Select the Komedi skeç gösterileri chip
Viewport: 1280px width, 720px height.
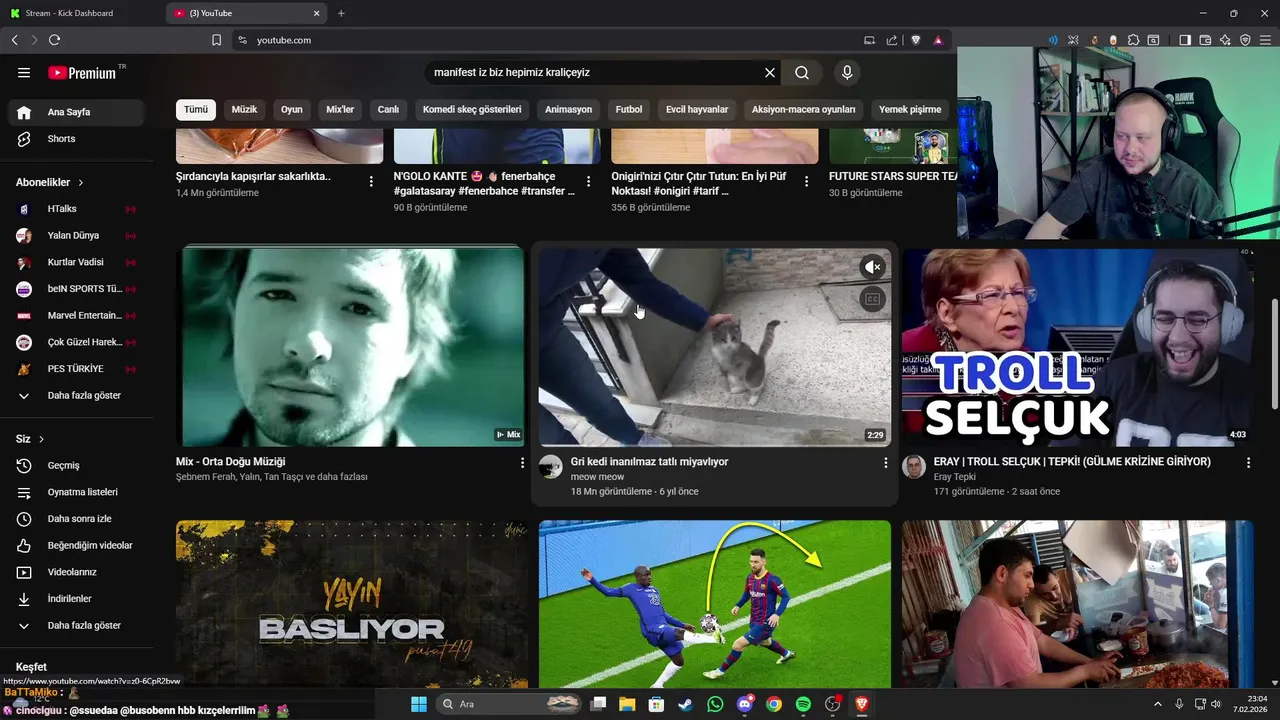coord(472,109)
